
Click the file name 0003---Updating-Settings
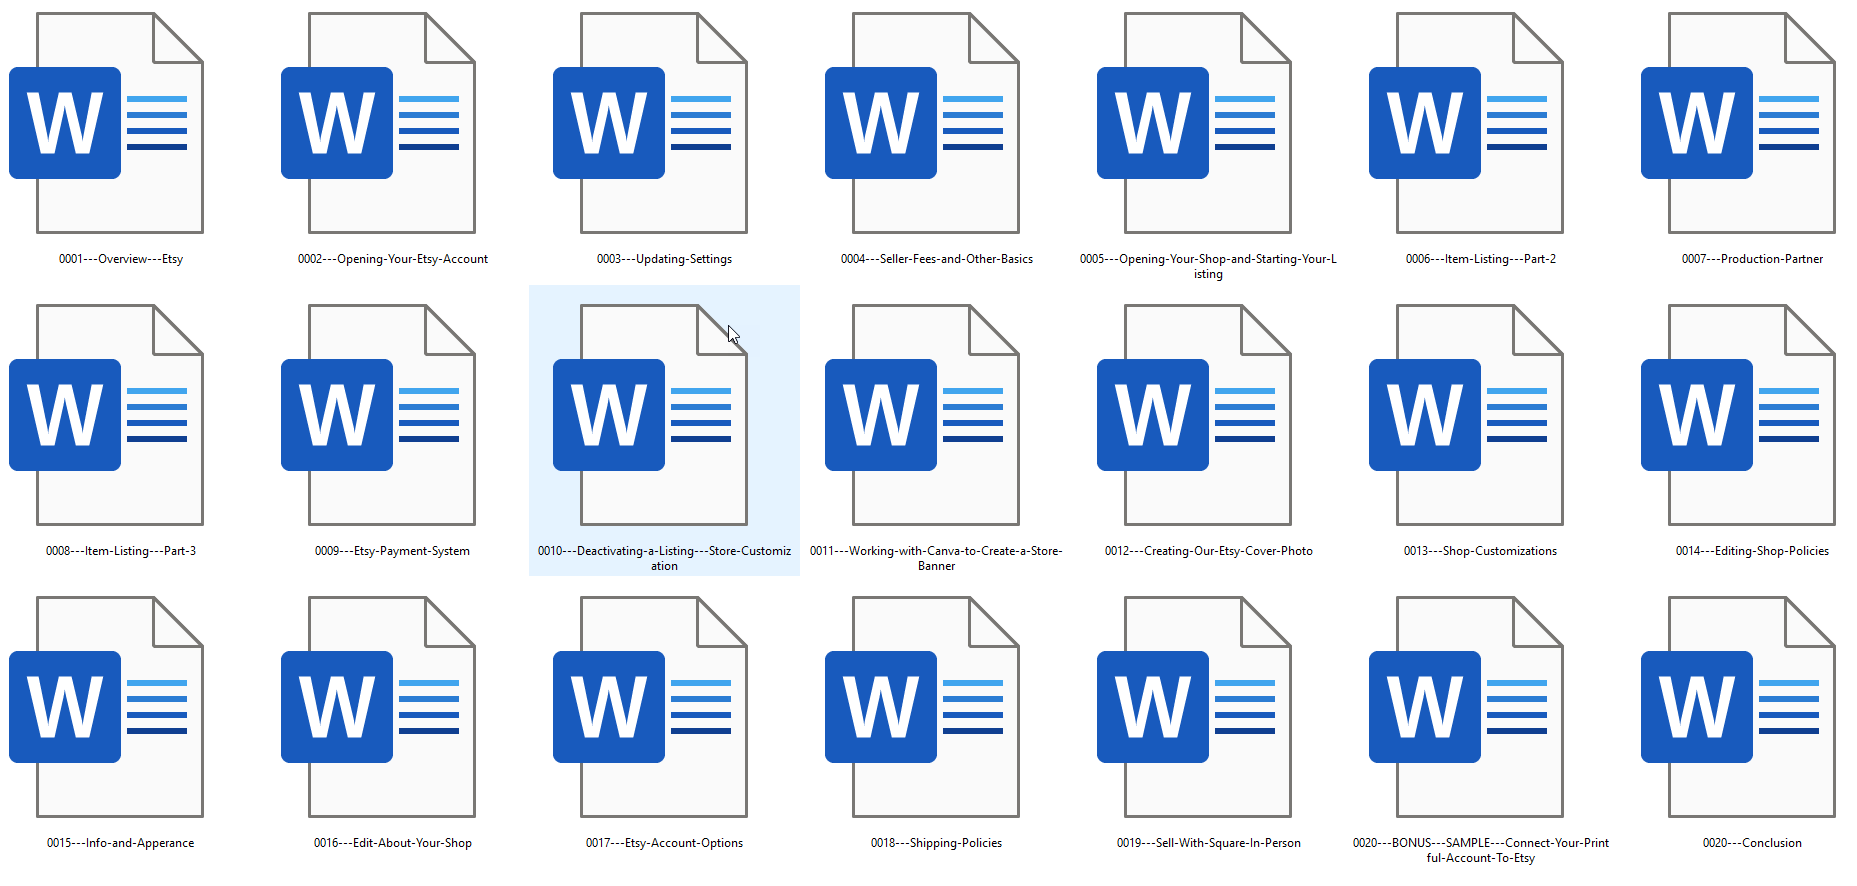coord(665,259)
